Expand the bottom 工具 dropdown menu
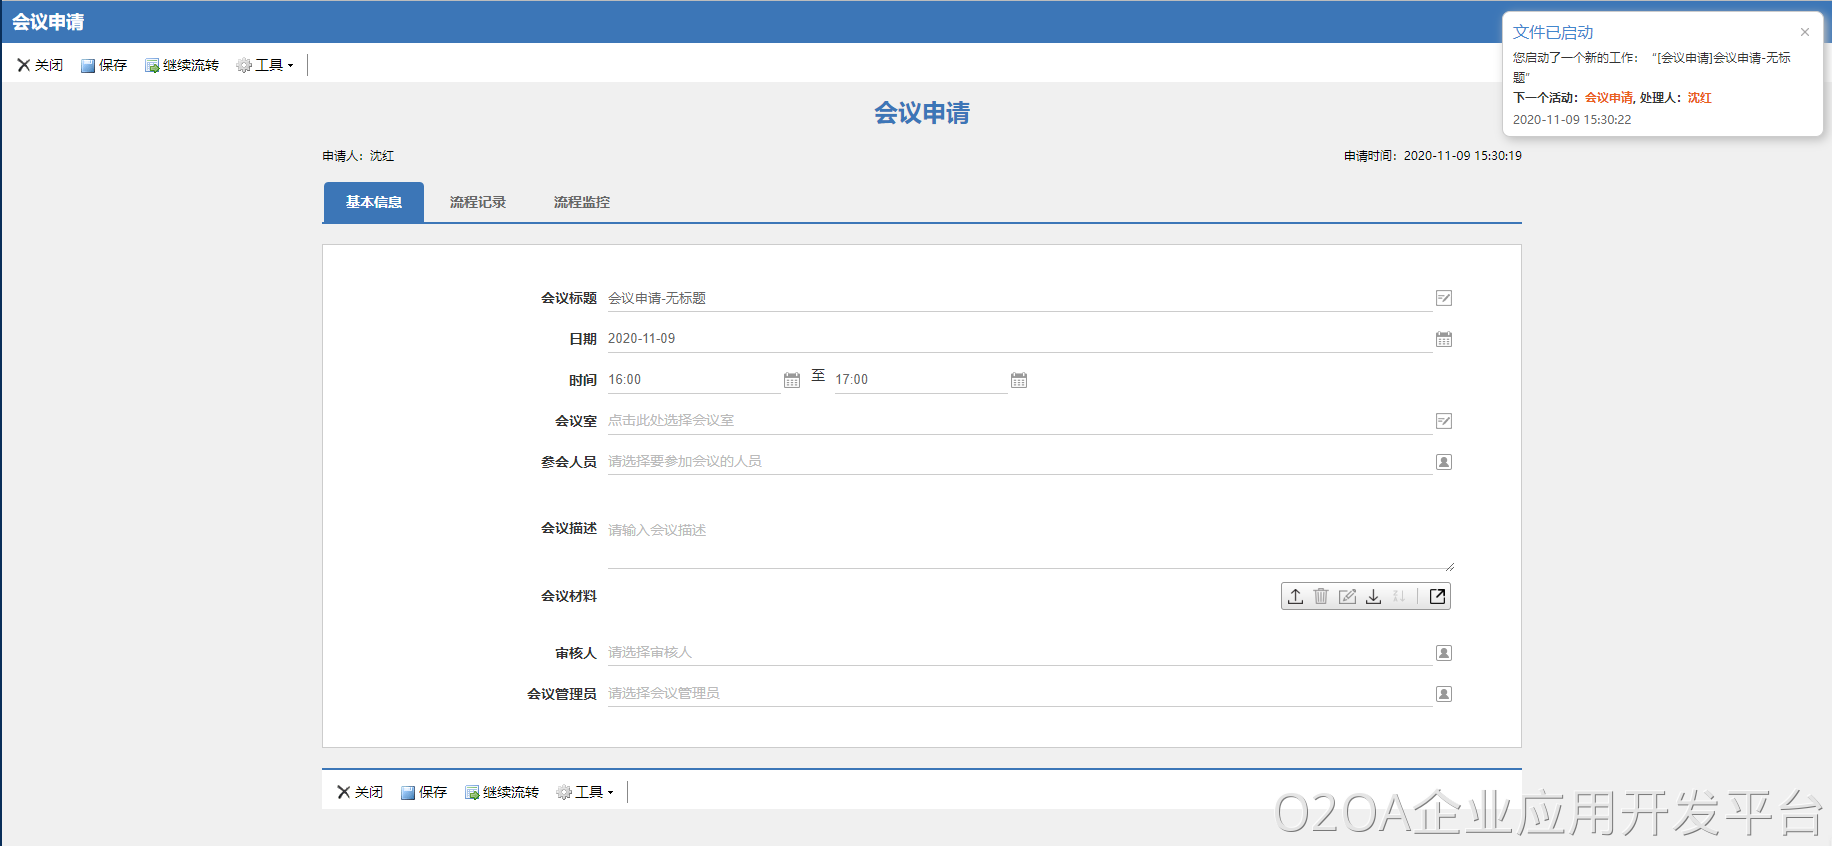 (586, 792)
